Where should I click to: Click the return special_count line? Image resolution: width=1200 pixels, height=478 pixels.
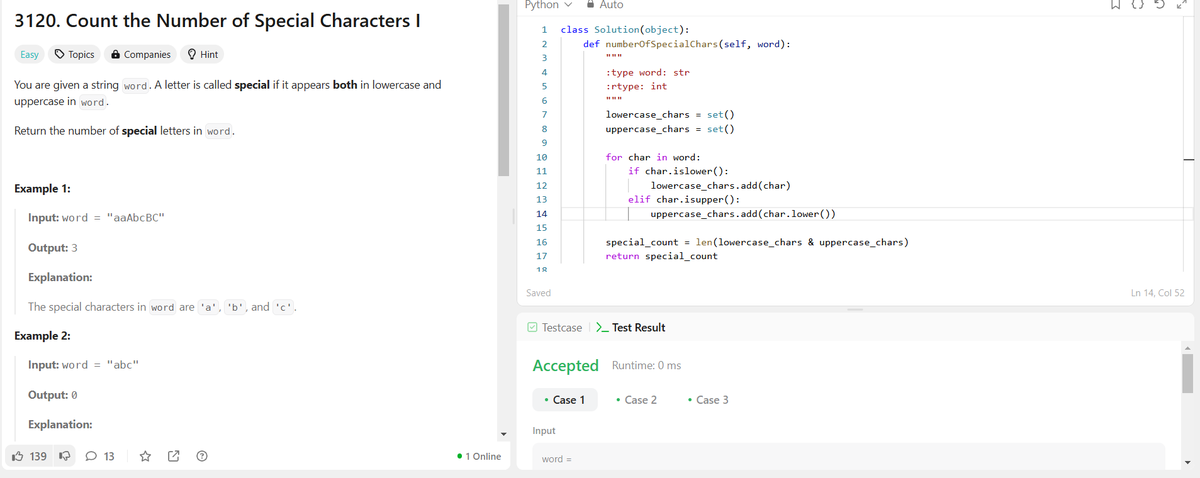[x=661, y=256]
